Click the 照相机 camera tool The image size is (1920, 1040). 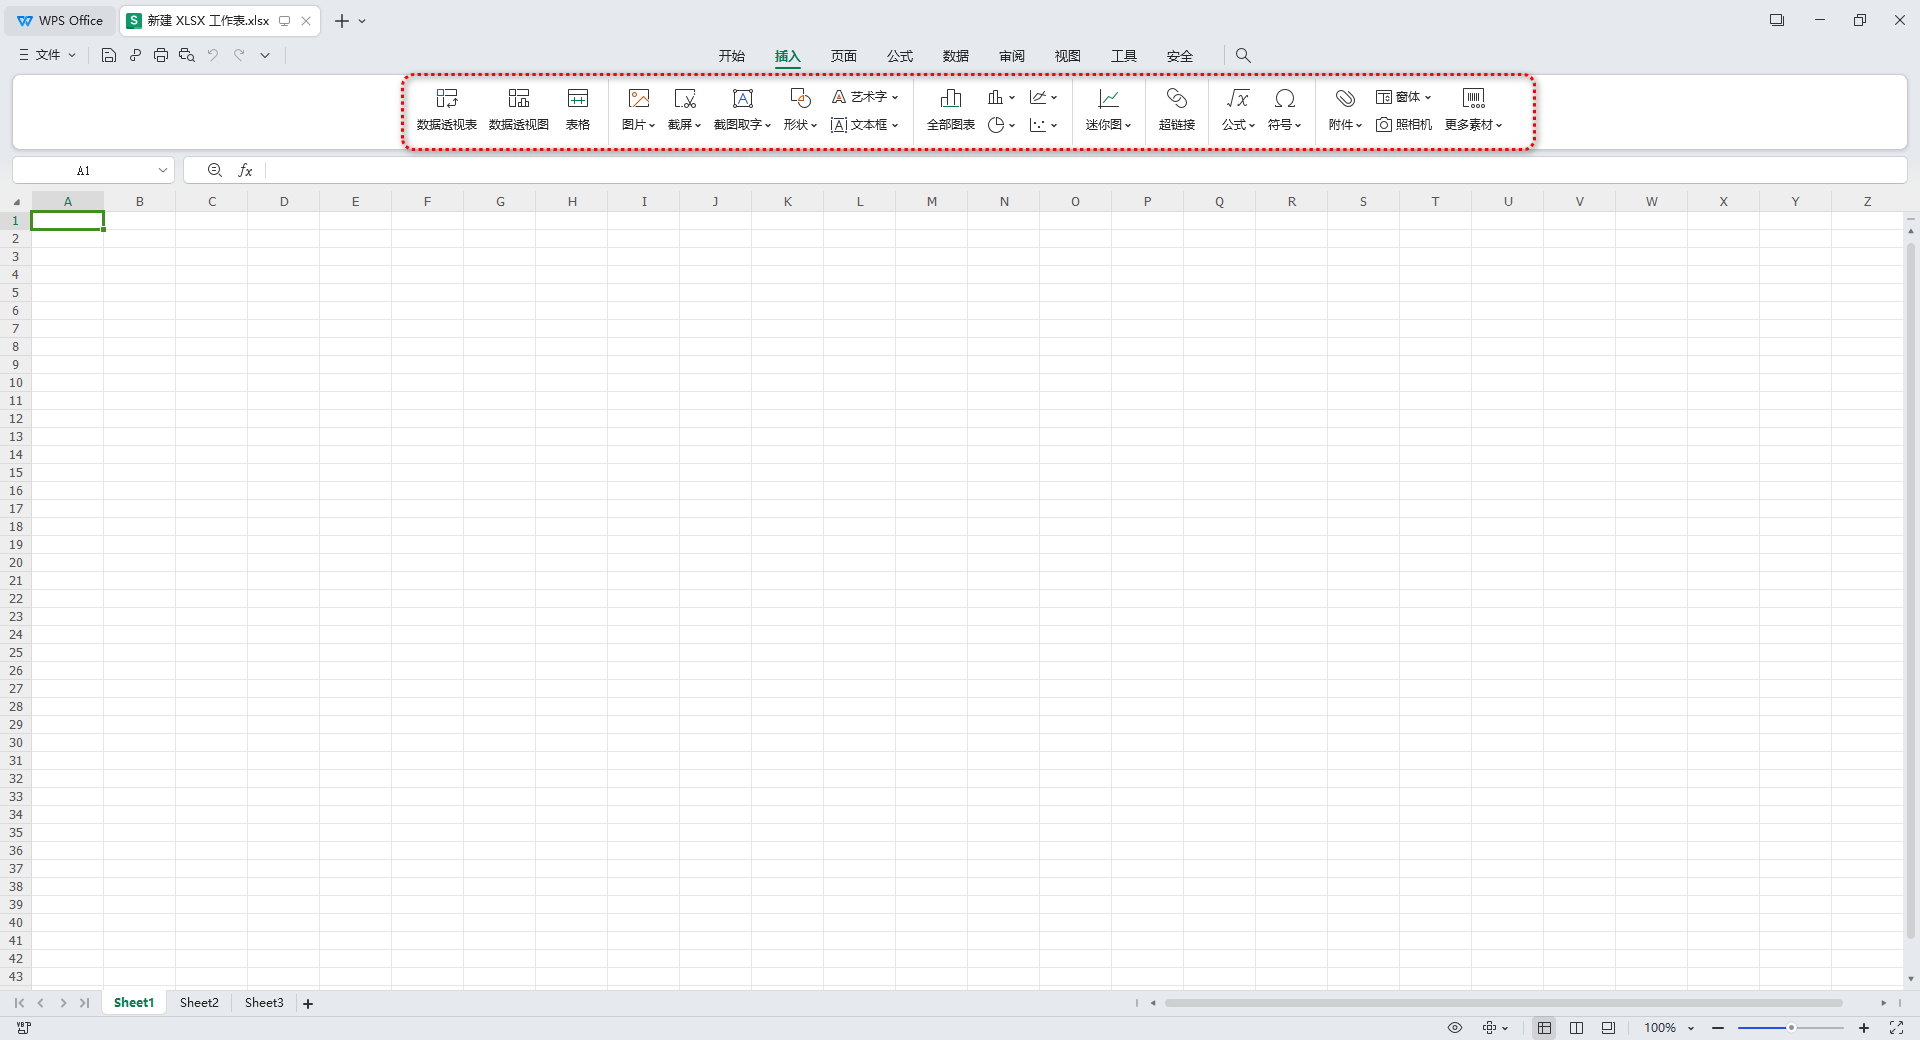coord(1404,125)
